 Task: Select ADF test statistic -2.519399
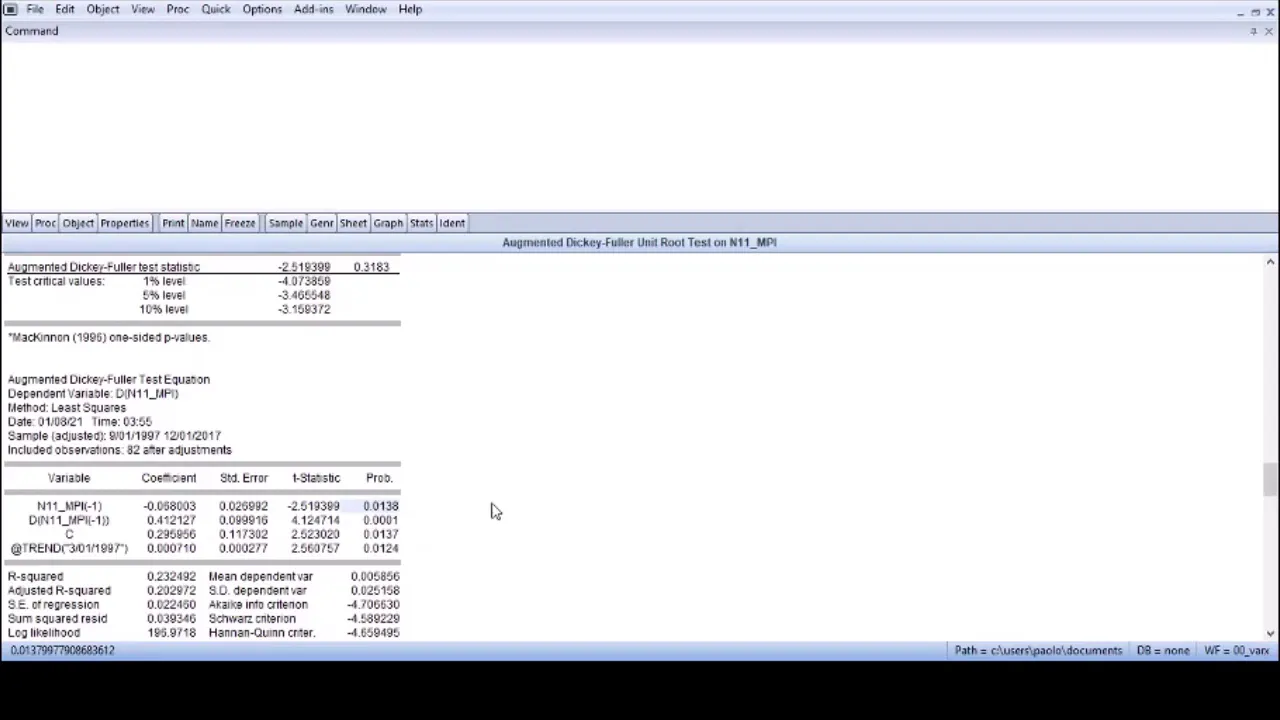[304, 267]
